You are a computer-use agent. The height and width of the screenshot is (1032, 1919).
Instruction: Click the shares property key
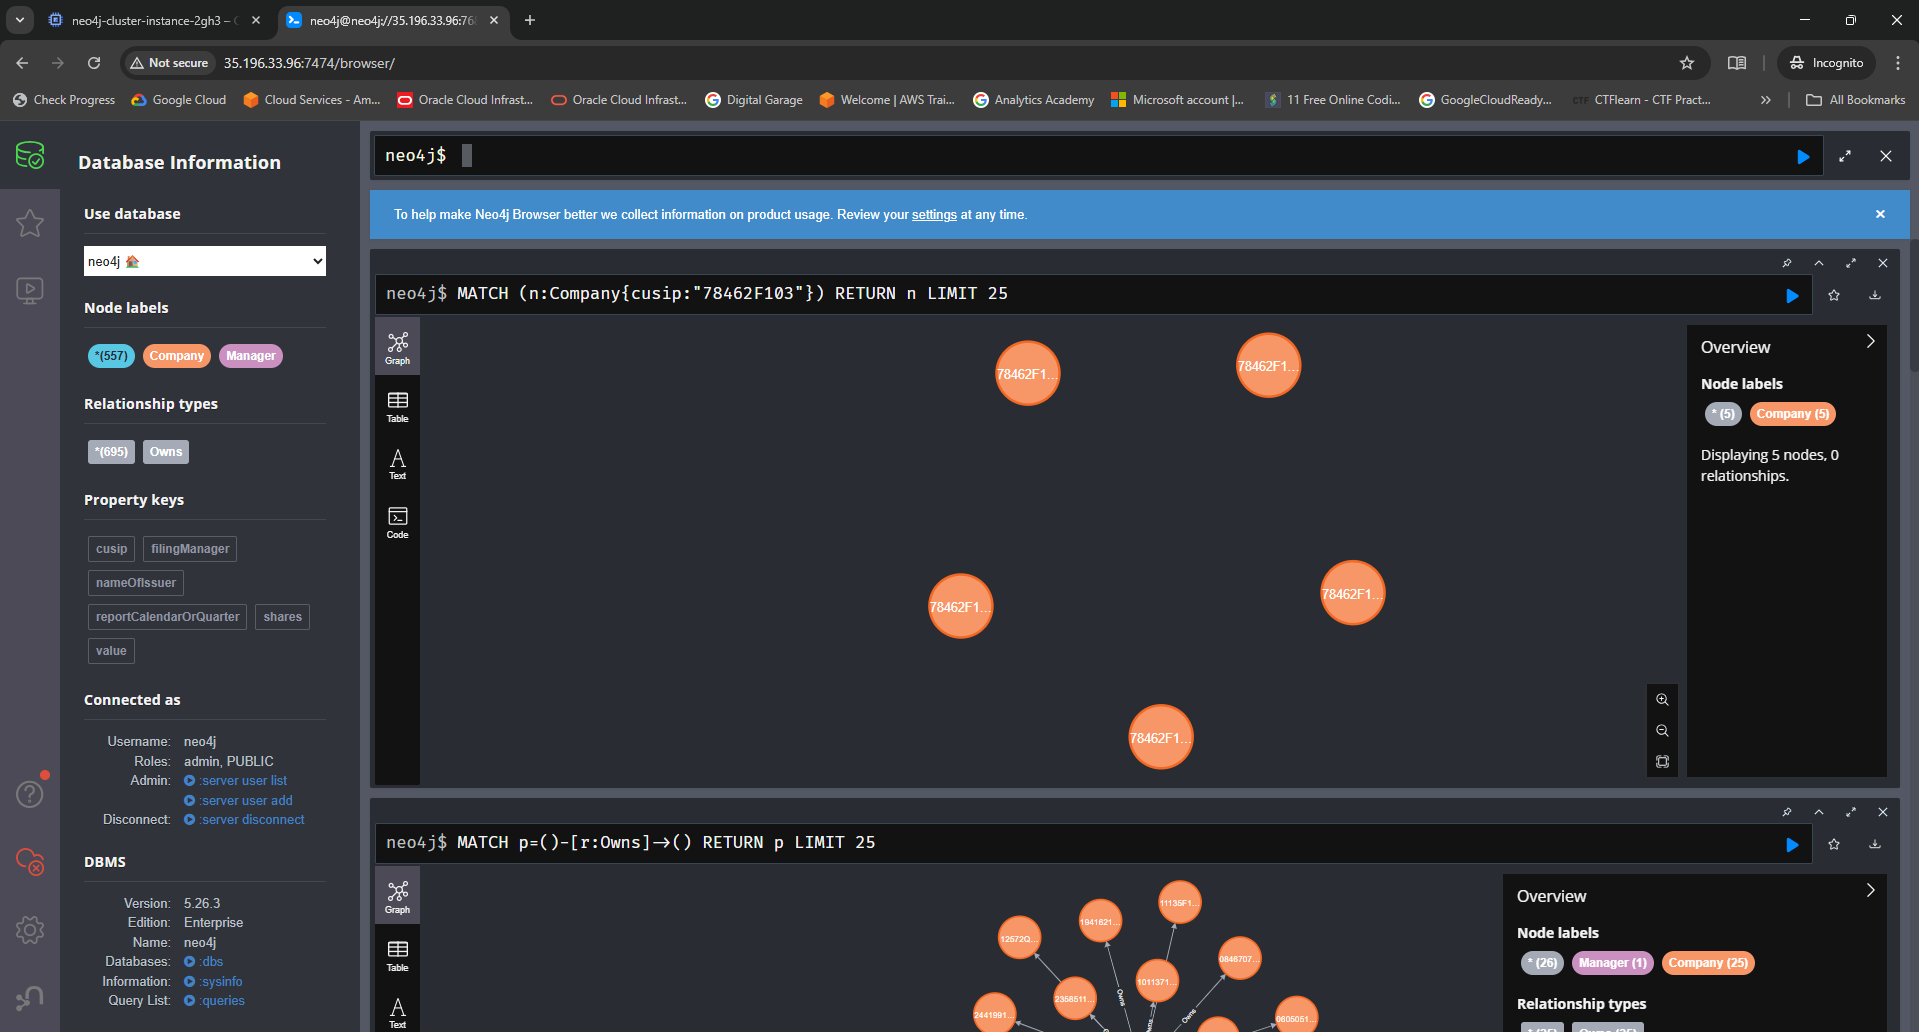[x=283, y=617]
